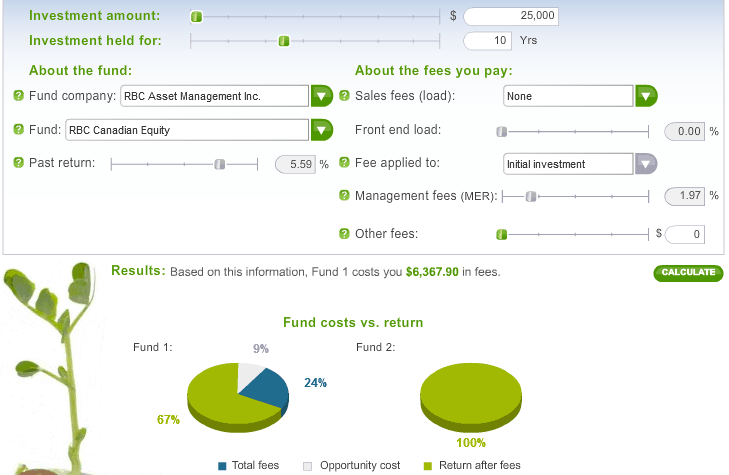729x475 pixels.
Task: Expand the RBC Canadian Equity fund list
Action: [x=321, y=130]
